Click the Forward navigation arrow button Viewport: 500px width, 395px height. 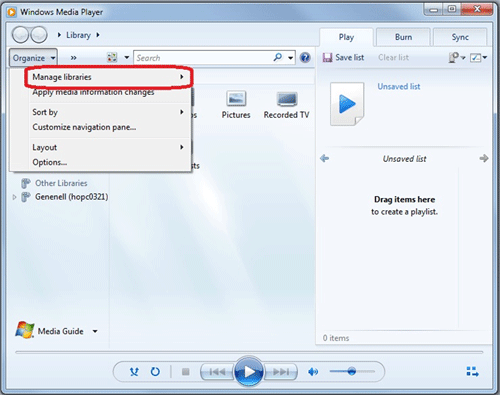[x=39, y=35]
